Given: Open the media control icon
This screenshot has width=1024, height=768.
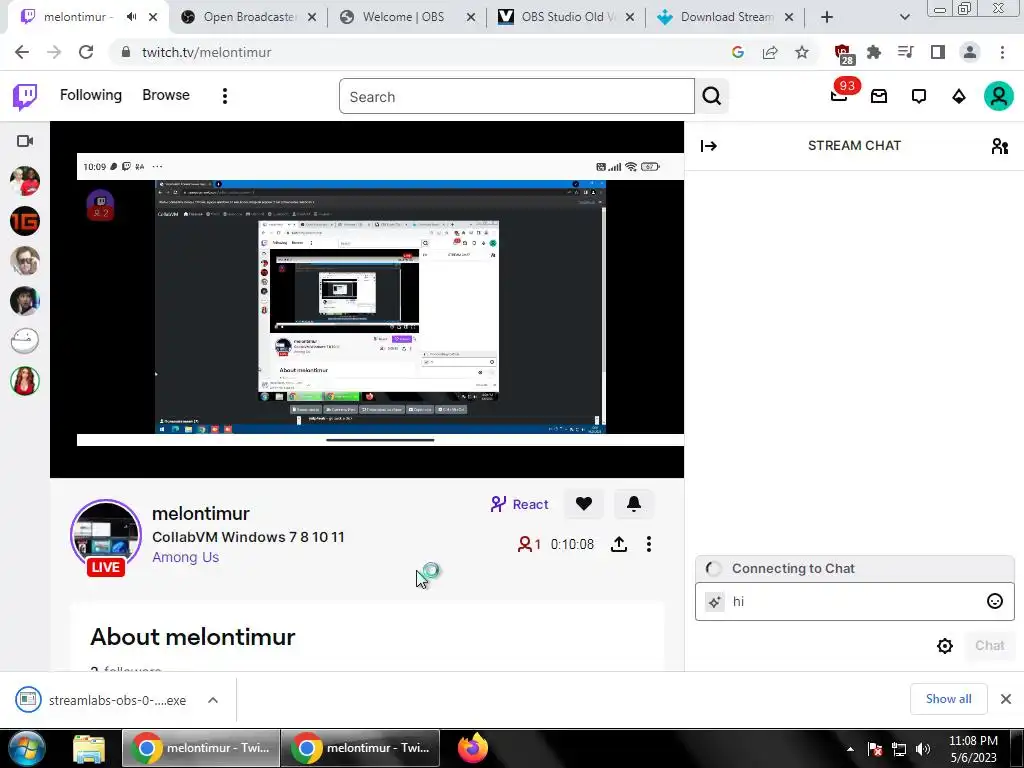Looking at the screenshot, I should coord(906,52).
